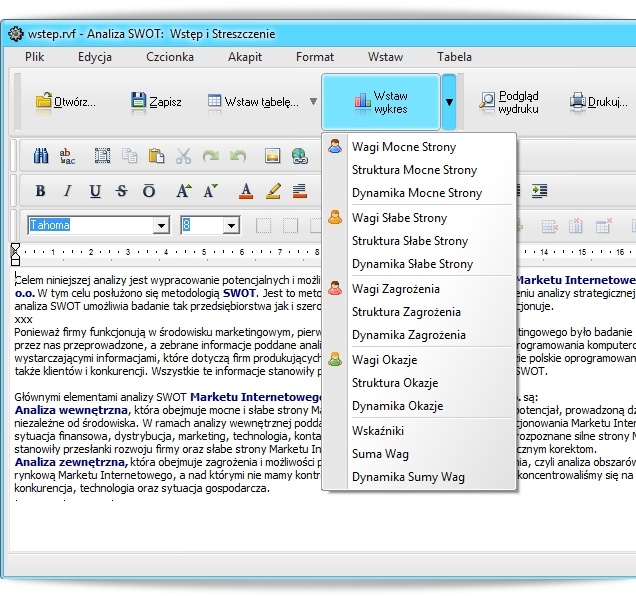
Task: Click the Paste clipboard icon
Action: pyautogui.click(x=156, y=156)
